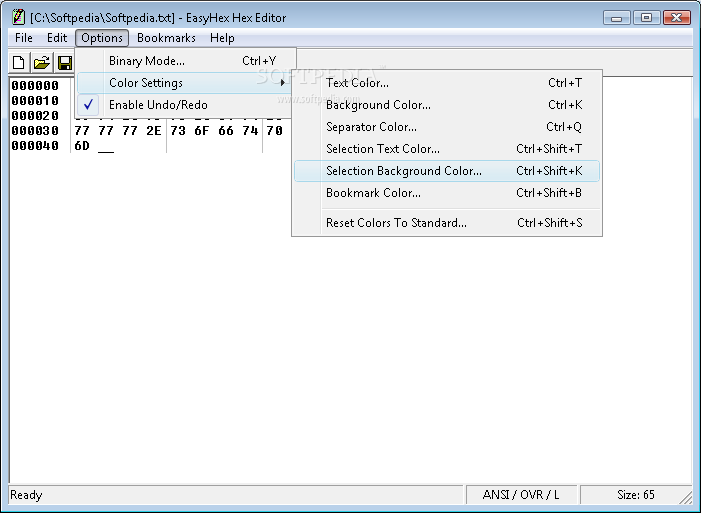Image resolution: width=701 pixels, height=513 pixels.
Task: Click hex byte 73 on row 000030
Action: (178, 131)
